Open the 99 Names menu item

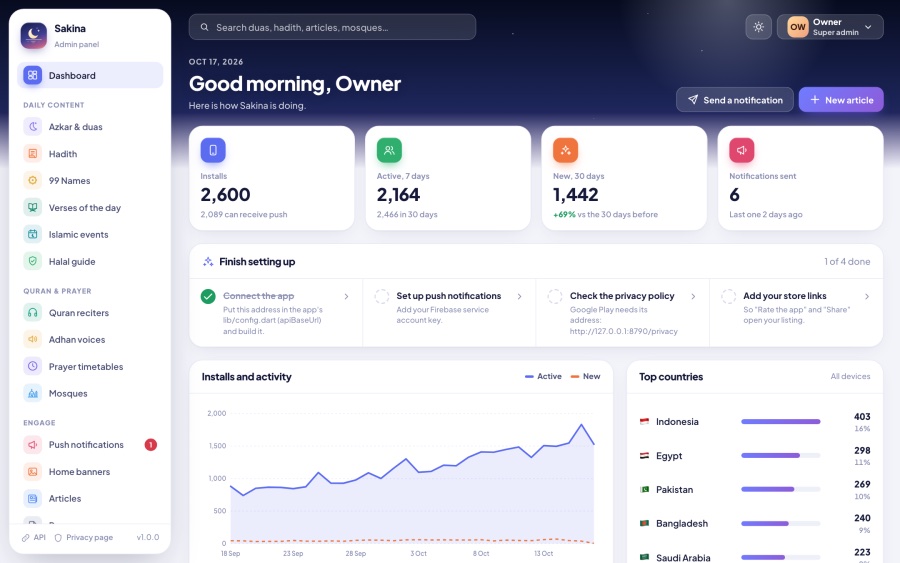(90, 181)
